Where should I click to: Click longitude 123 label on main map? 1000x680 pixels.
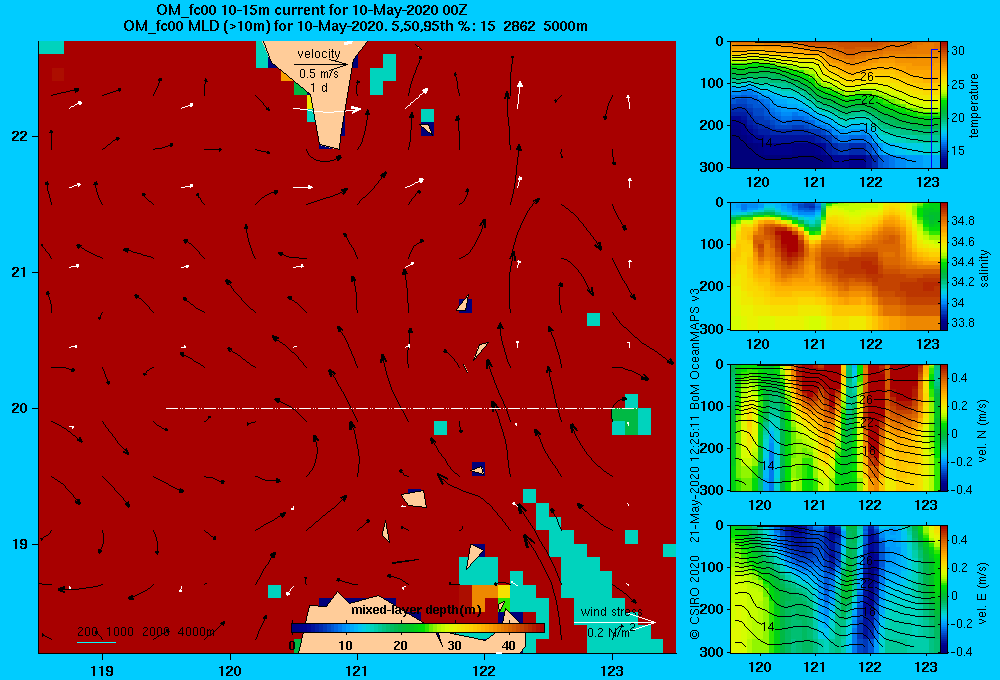(612, 670)
